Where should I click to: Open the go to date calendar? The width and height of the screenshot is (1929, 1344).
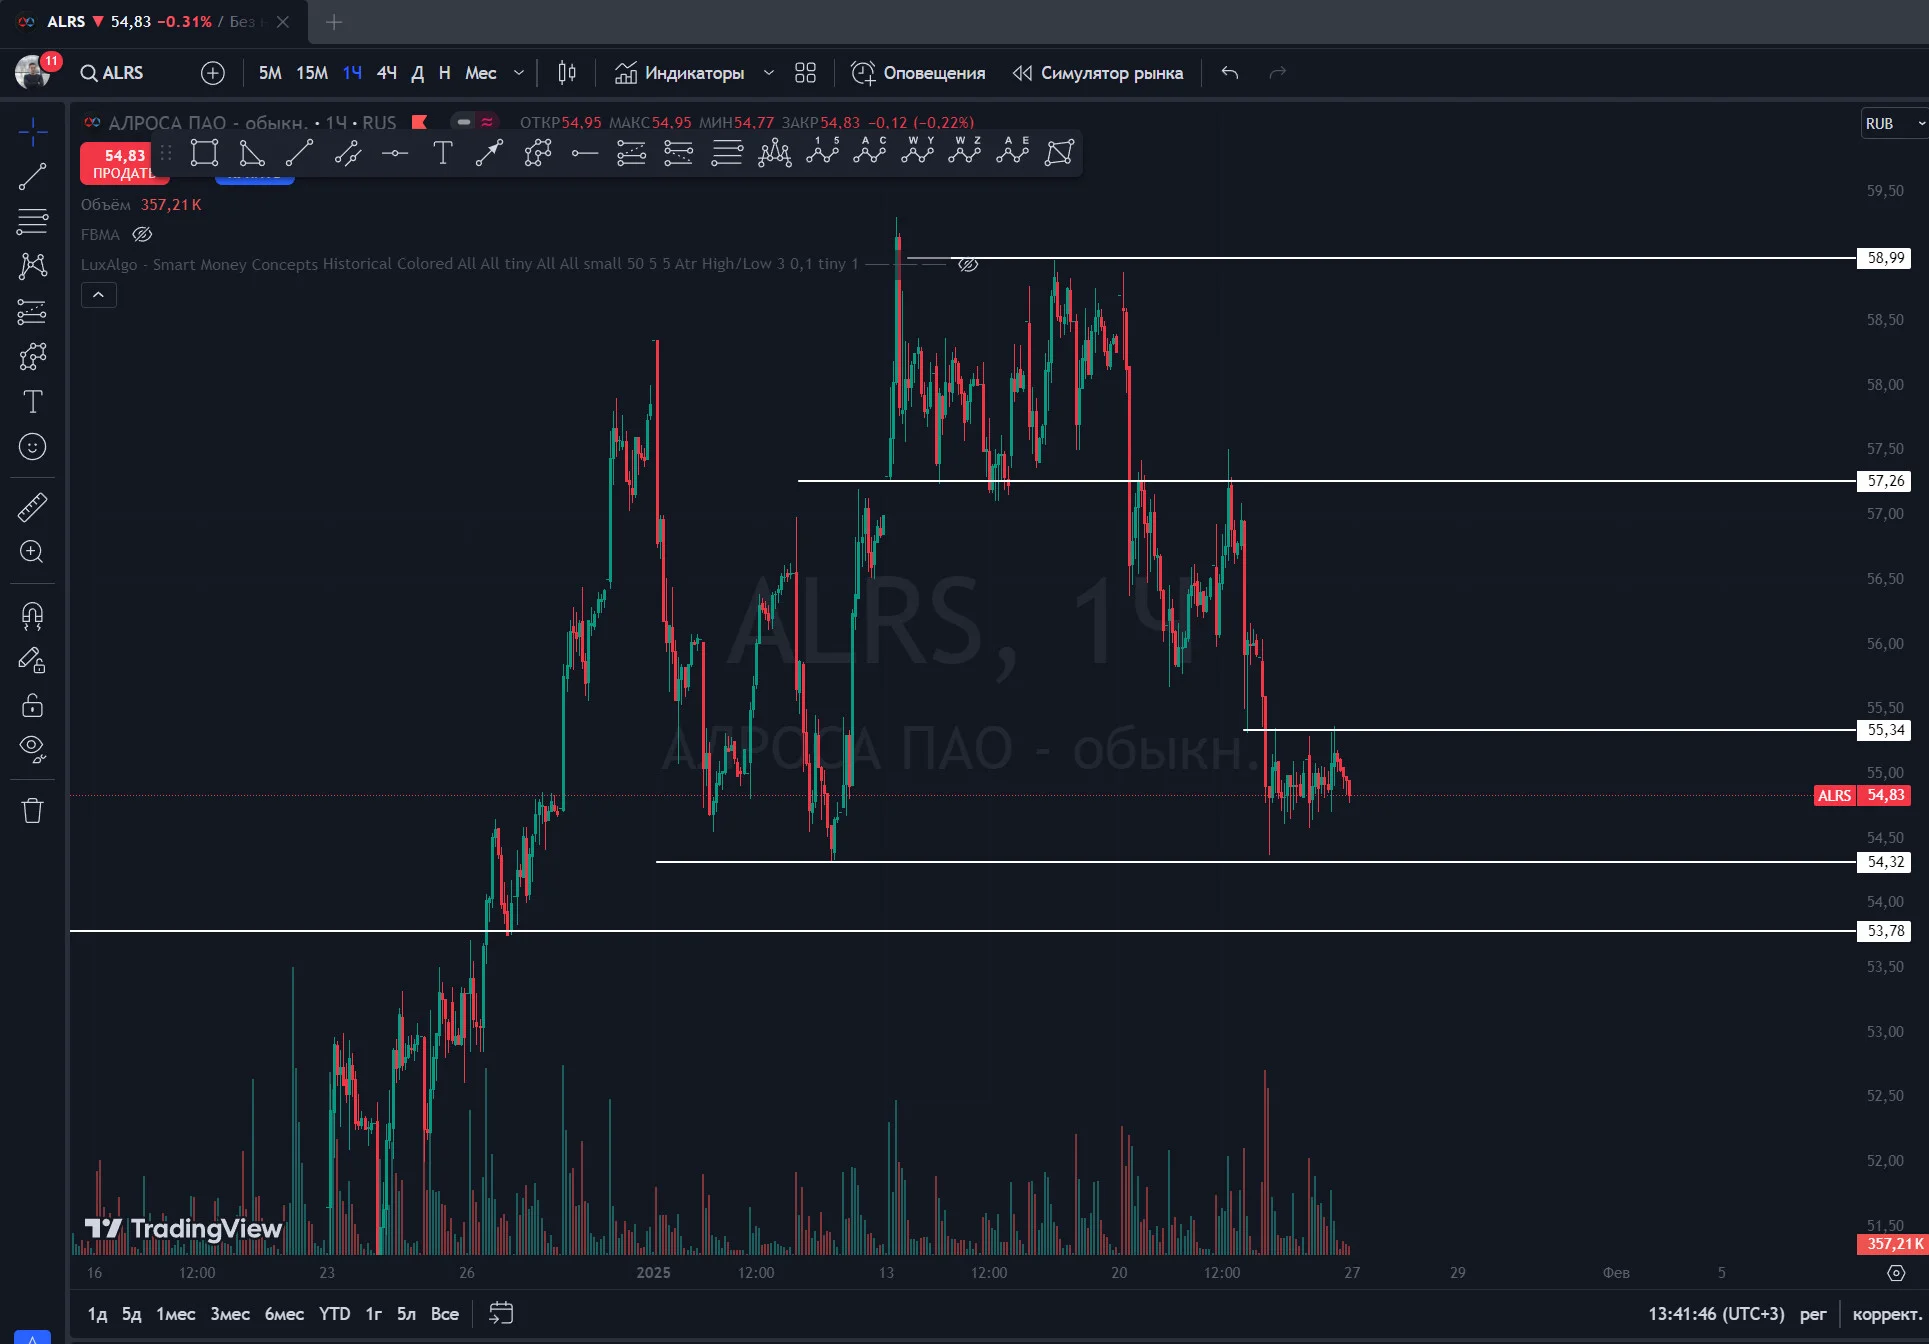pos(501,1314)
